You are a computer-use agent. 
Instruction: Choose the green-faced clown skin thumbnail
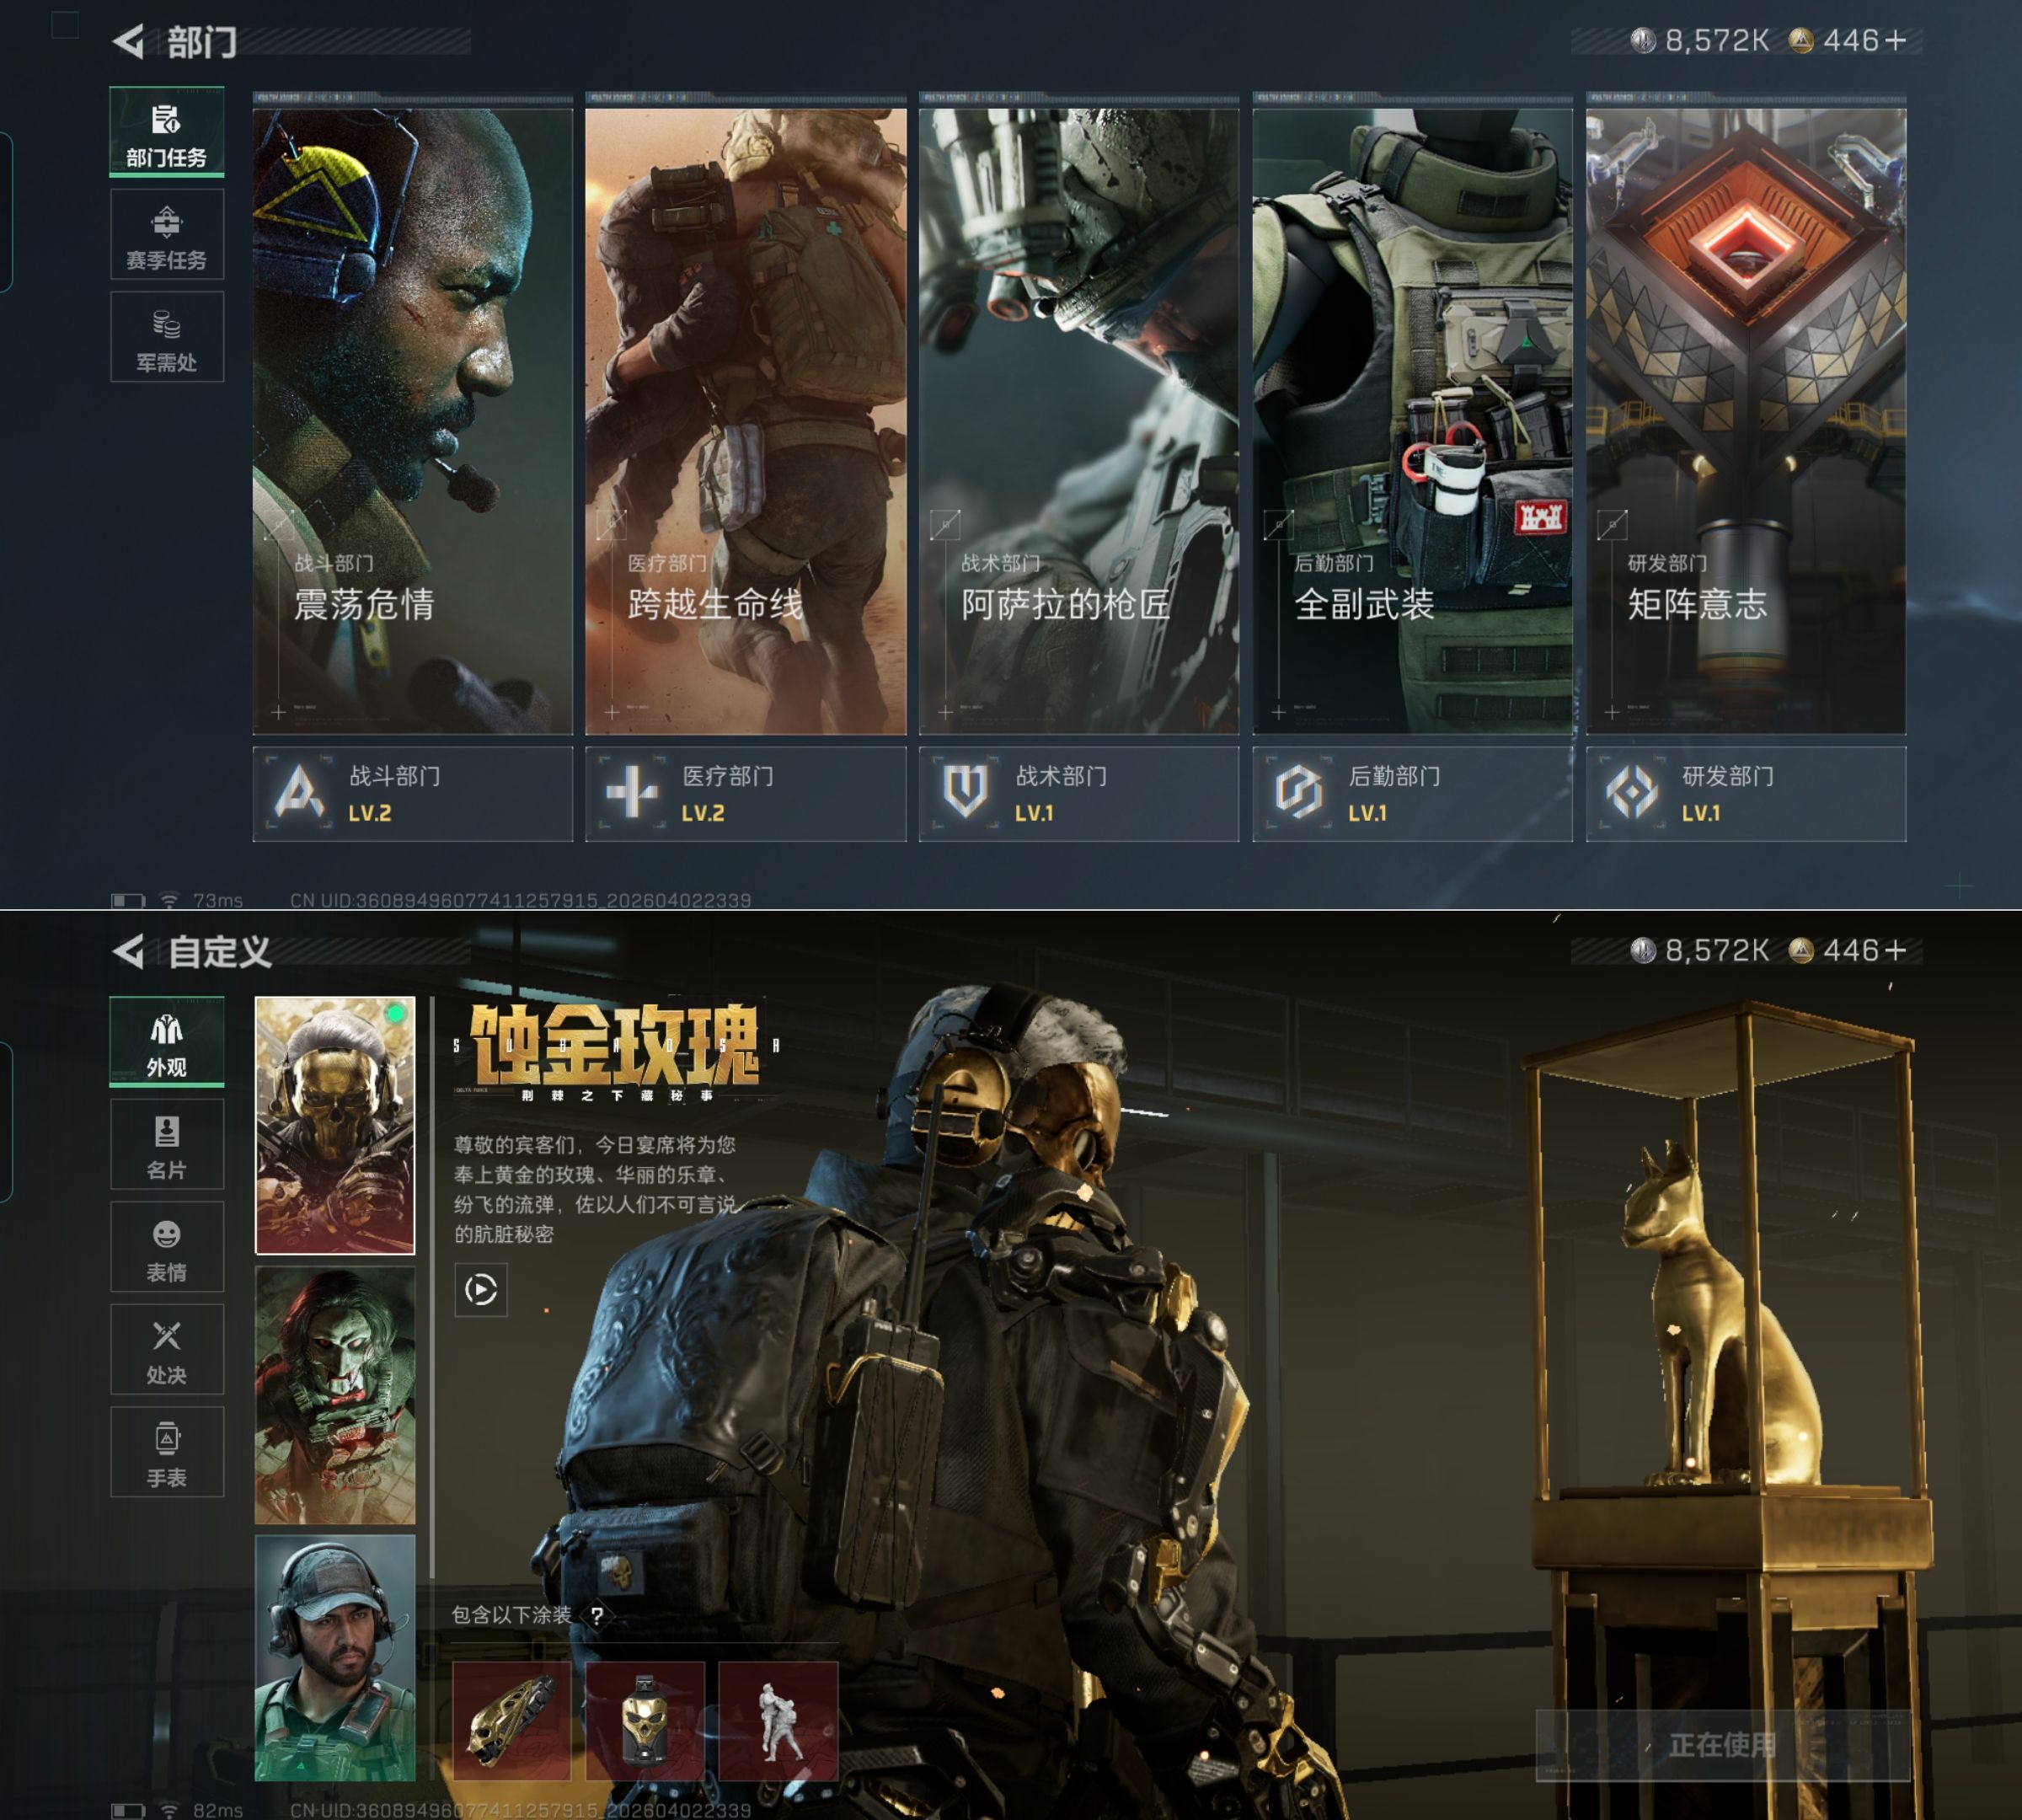tap(335, 1395)
